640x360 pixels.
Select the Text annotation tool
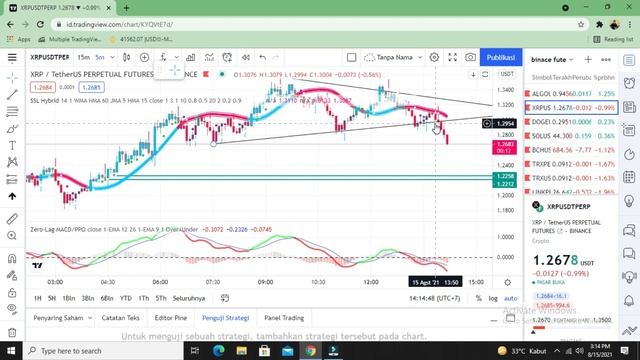[x=12, y=145]
